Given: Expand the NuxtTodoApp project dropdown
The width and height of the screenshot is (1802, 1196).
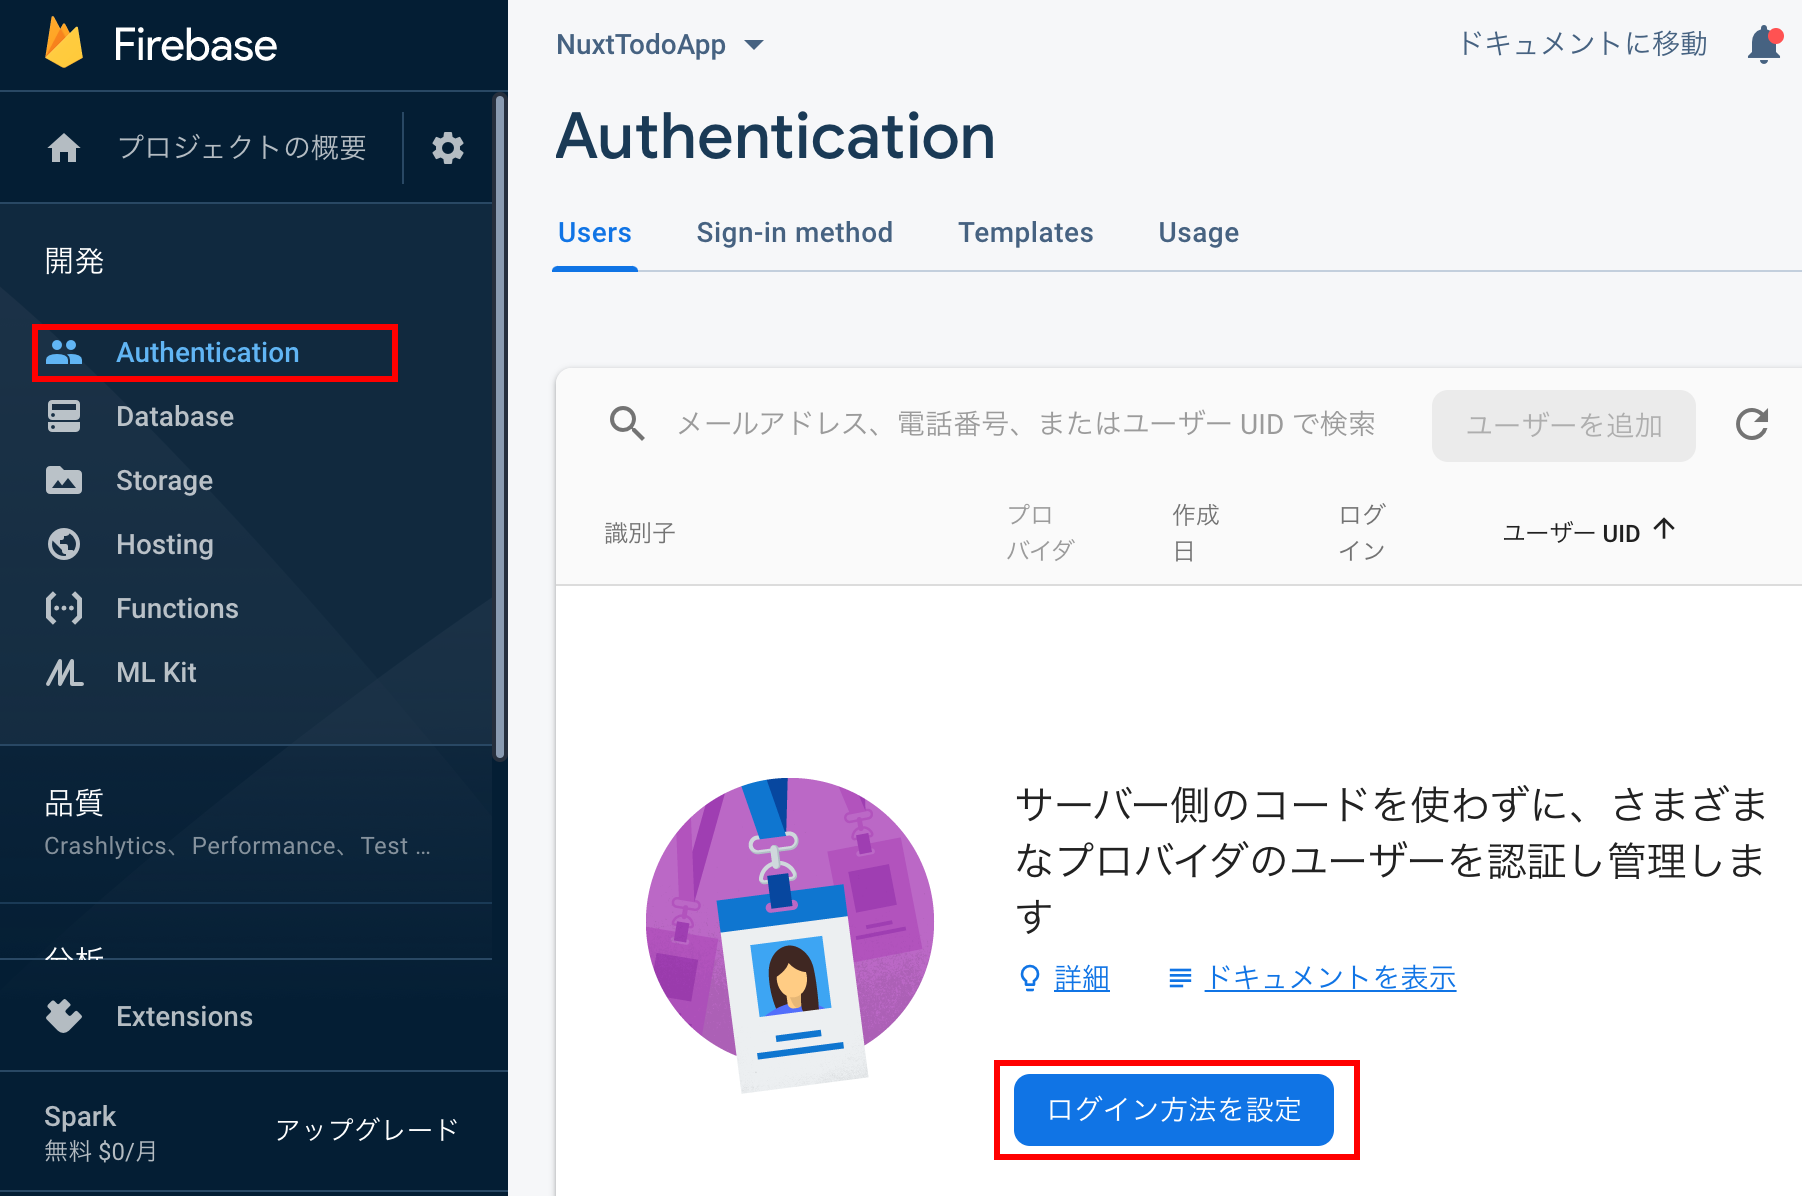Looking at the screenshot, I should (659, 44).
